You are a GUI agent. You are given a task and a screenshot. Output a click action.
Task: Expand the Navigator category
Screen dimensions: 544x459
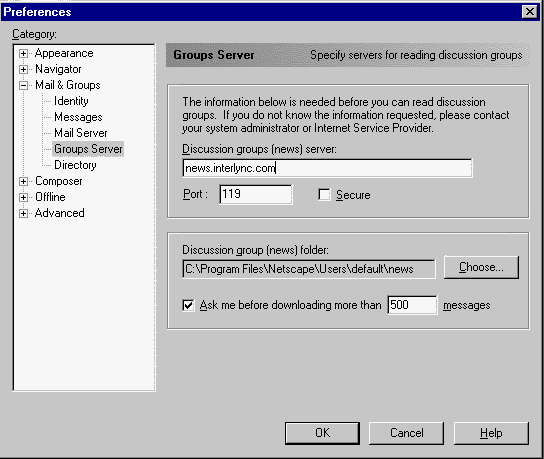[23, 69]
